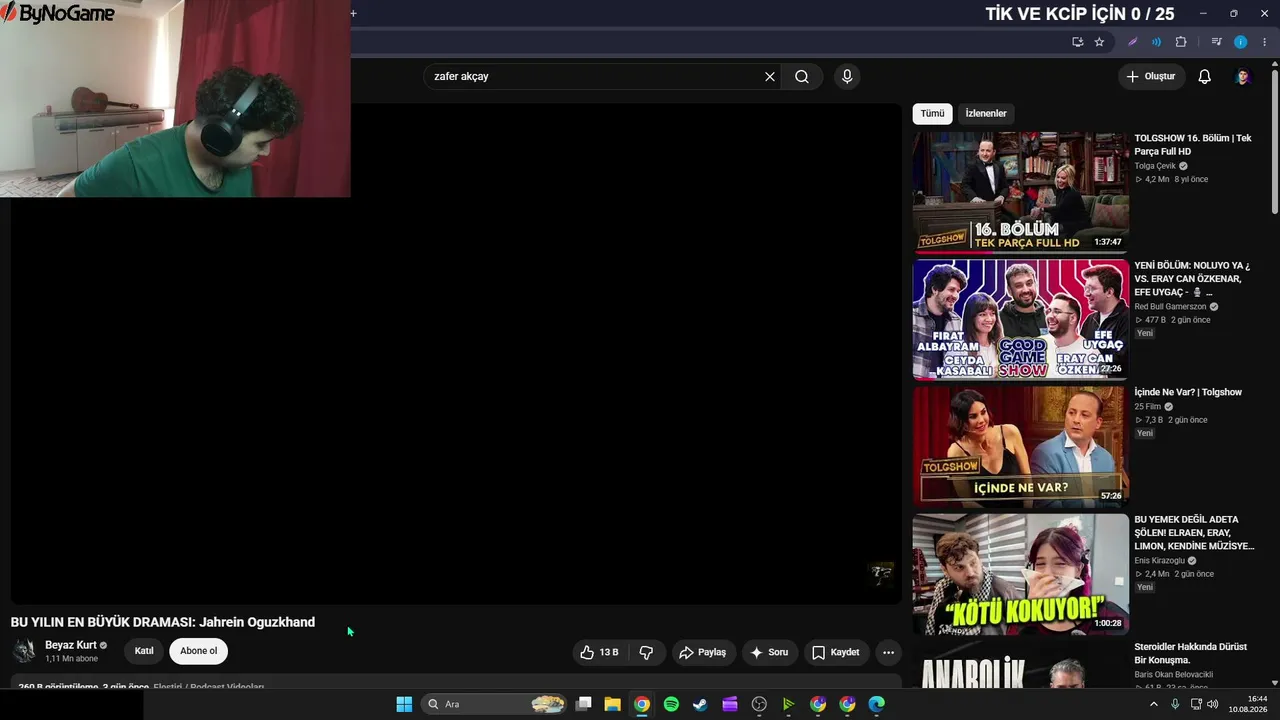The height and width of the screenshot is (720, 1280).
Task: Open volume control in system tray
Action: pyautogui.click(x=1213, y=704)
